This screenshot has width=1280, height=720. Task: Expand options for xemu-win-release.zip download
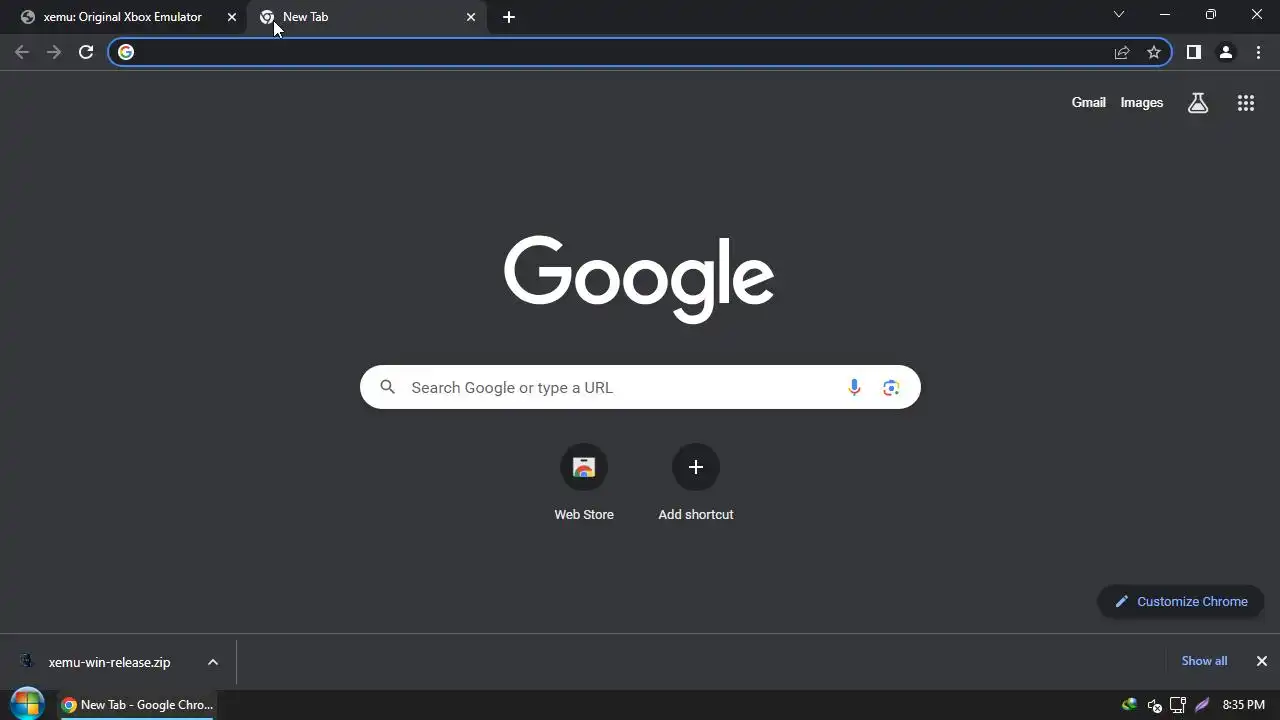point(213,662)
